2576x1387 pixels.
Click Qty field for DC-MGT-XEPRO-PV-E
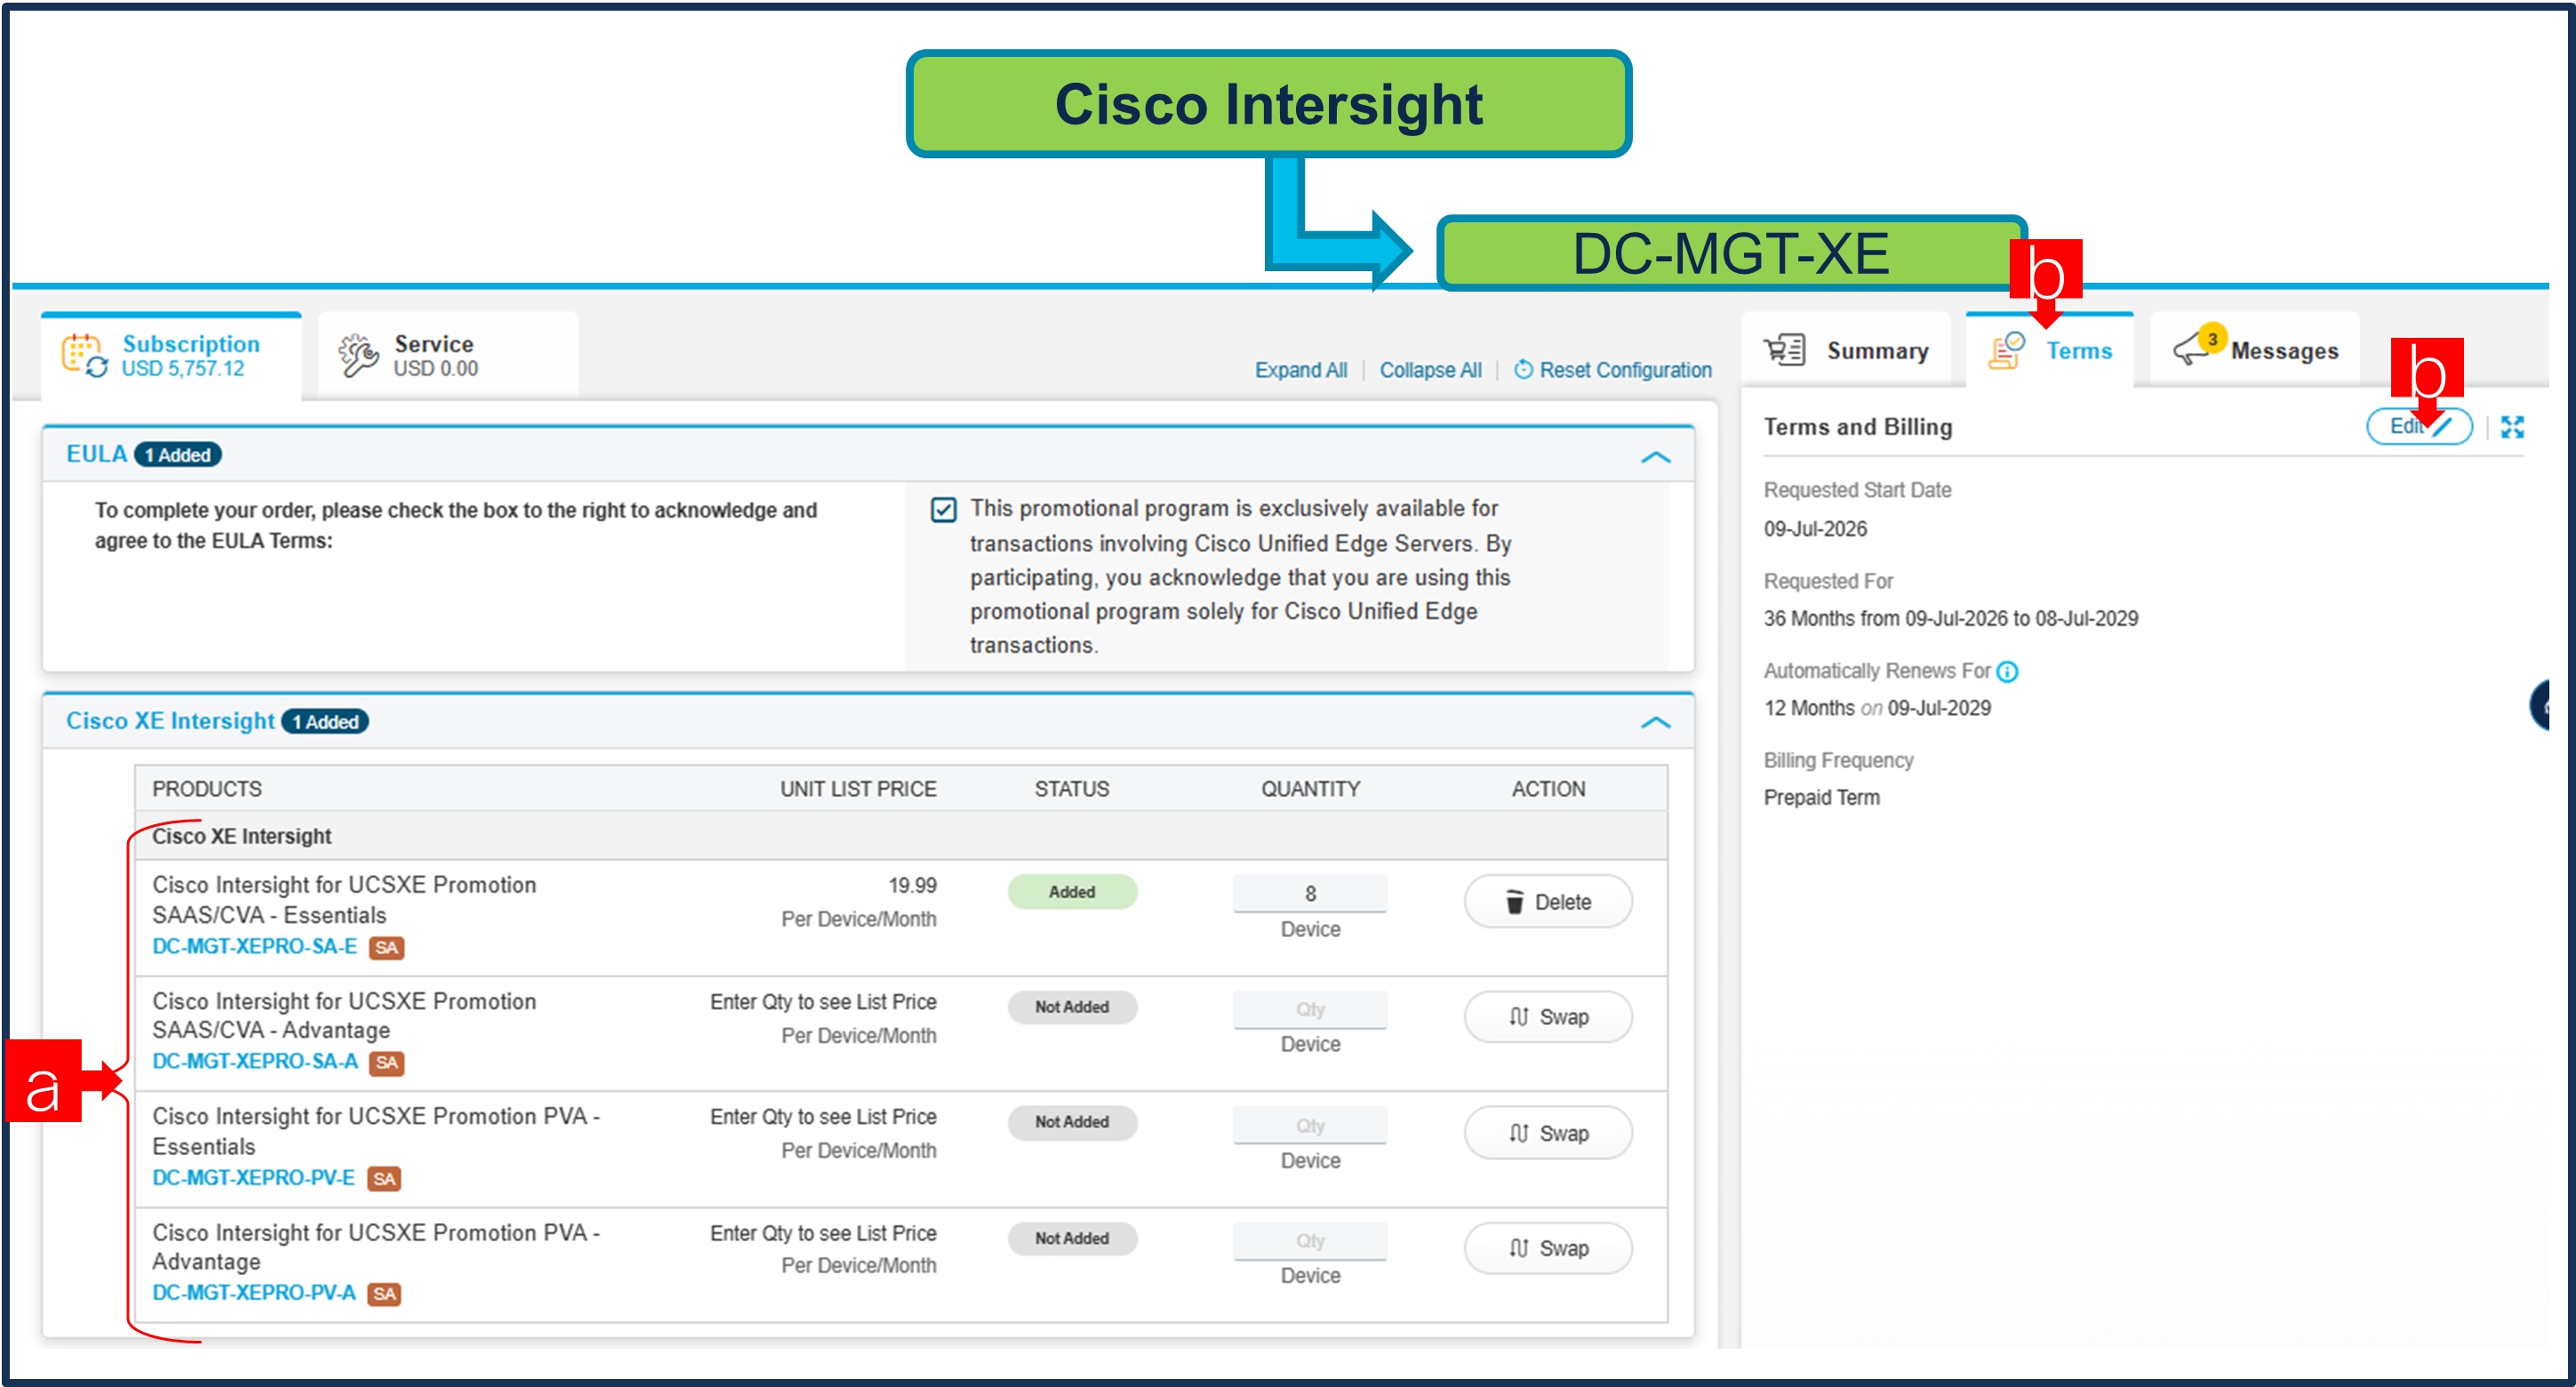point(1310,1125)
